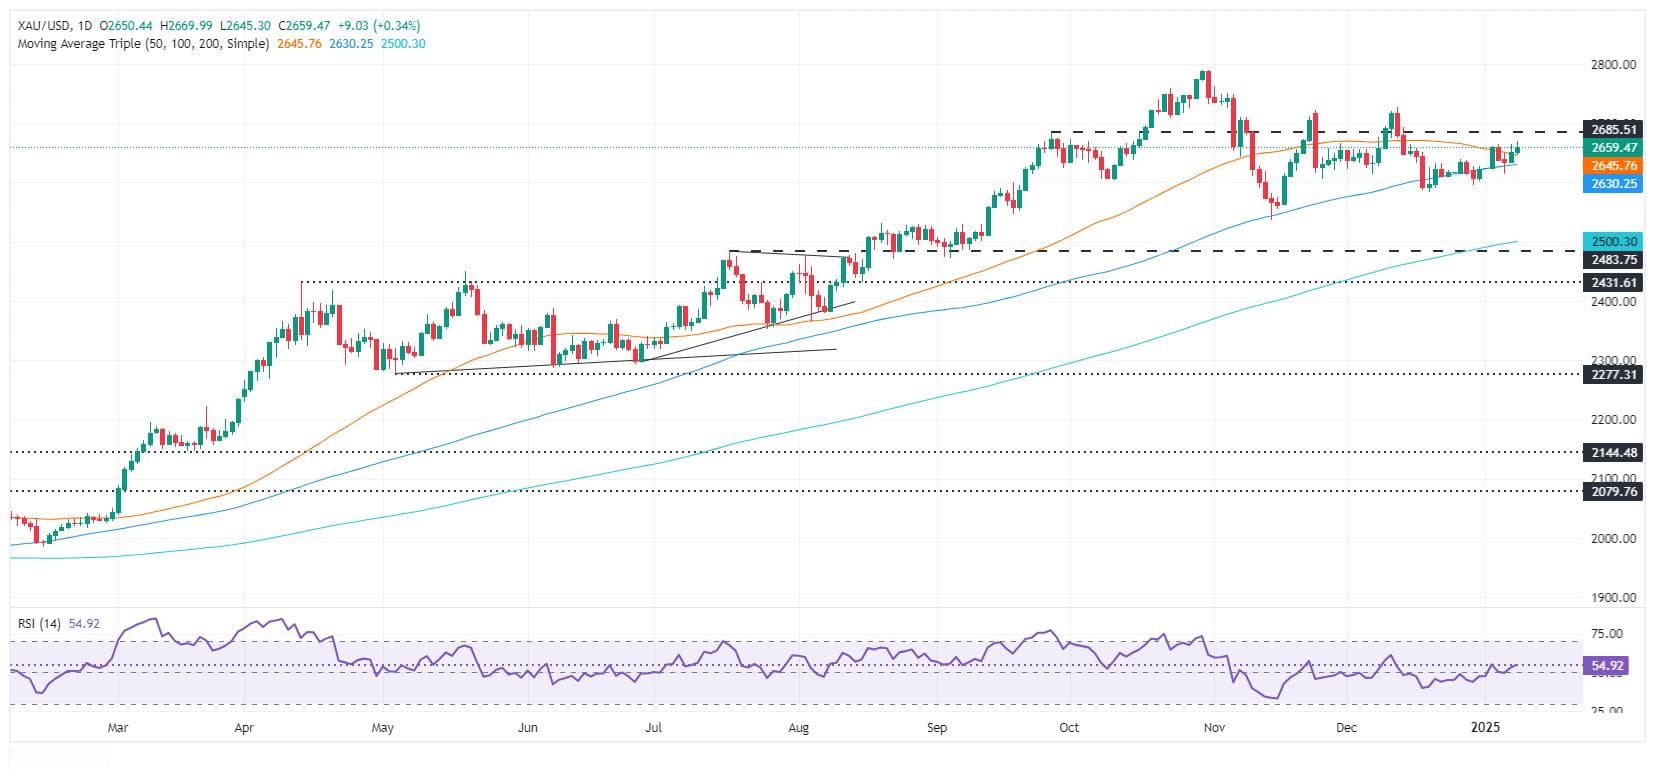The image size is (1655, 779).
Task: Select the 2277.31 support level label
Action: point(1613,374)
